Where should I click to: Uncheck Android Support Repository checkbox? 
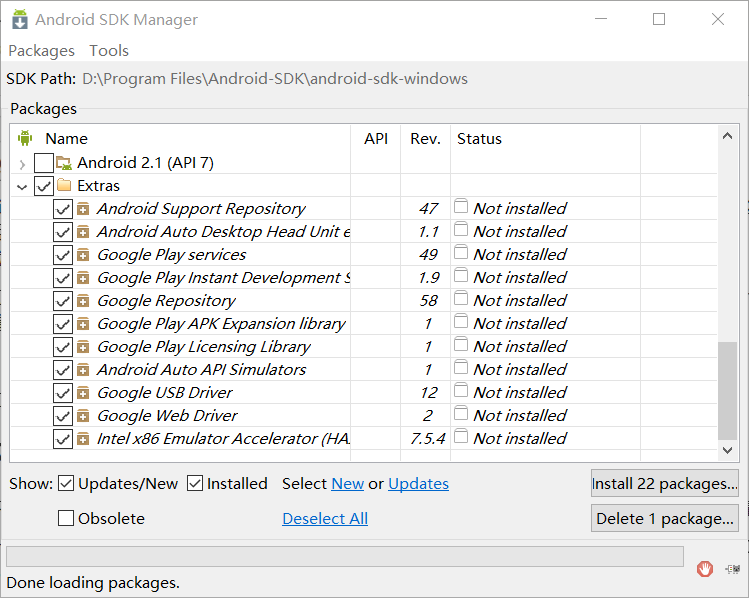pyautogui.click(x=63, y=209)
